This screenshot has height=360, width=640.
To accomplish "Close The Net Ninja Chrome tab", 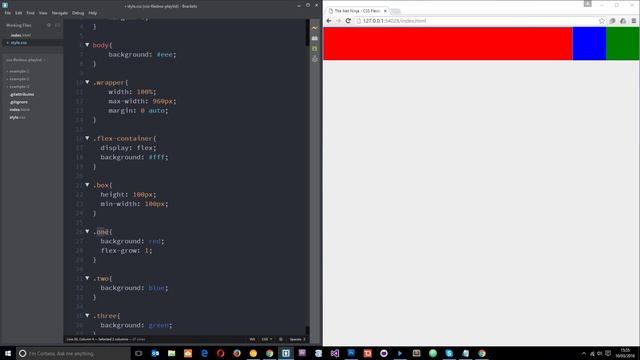I will pos(385,11).
